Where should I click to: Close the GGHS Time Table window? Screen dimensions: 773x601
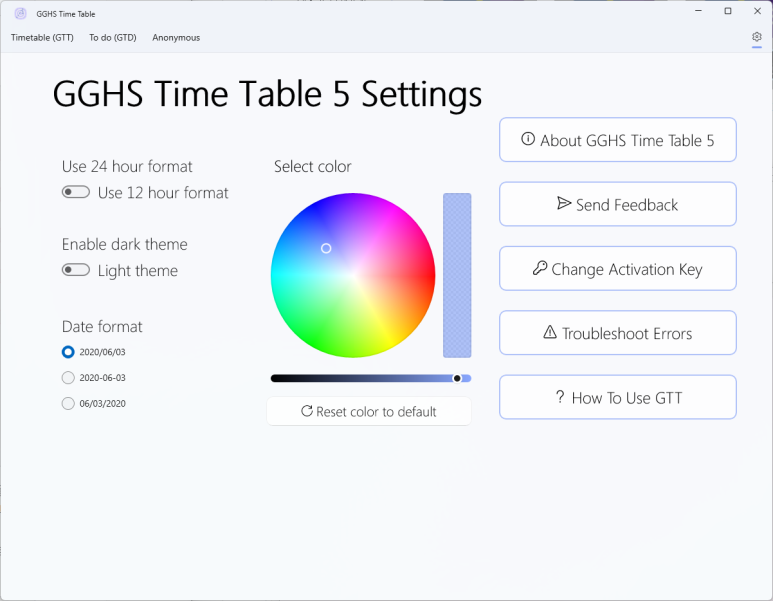(757, 11)
